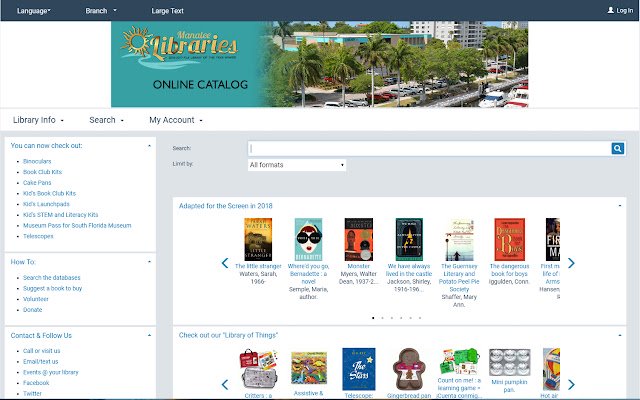Open Kid's Launchpads link
This screenshot has height=400, width=640.
pos(46,204)
